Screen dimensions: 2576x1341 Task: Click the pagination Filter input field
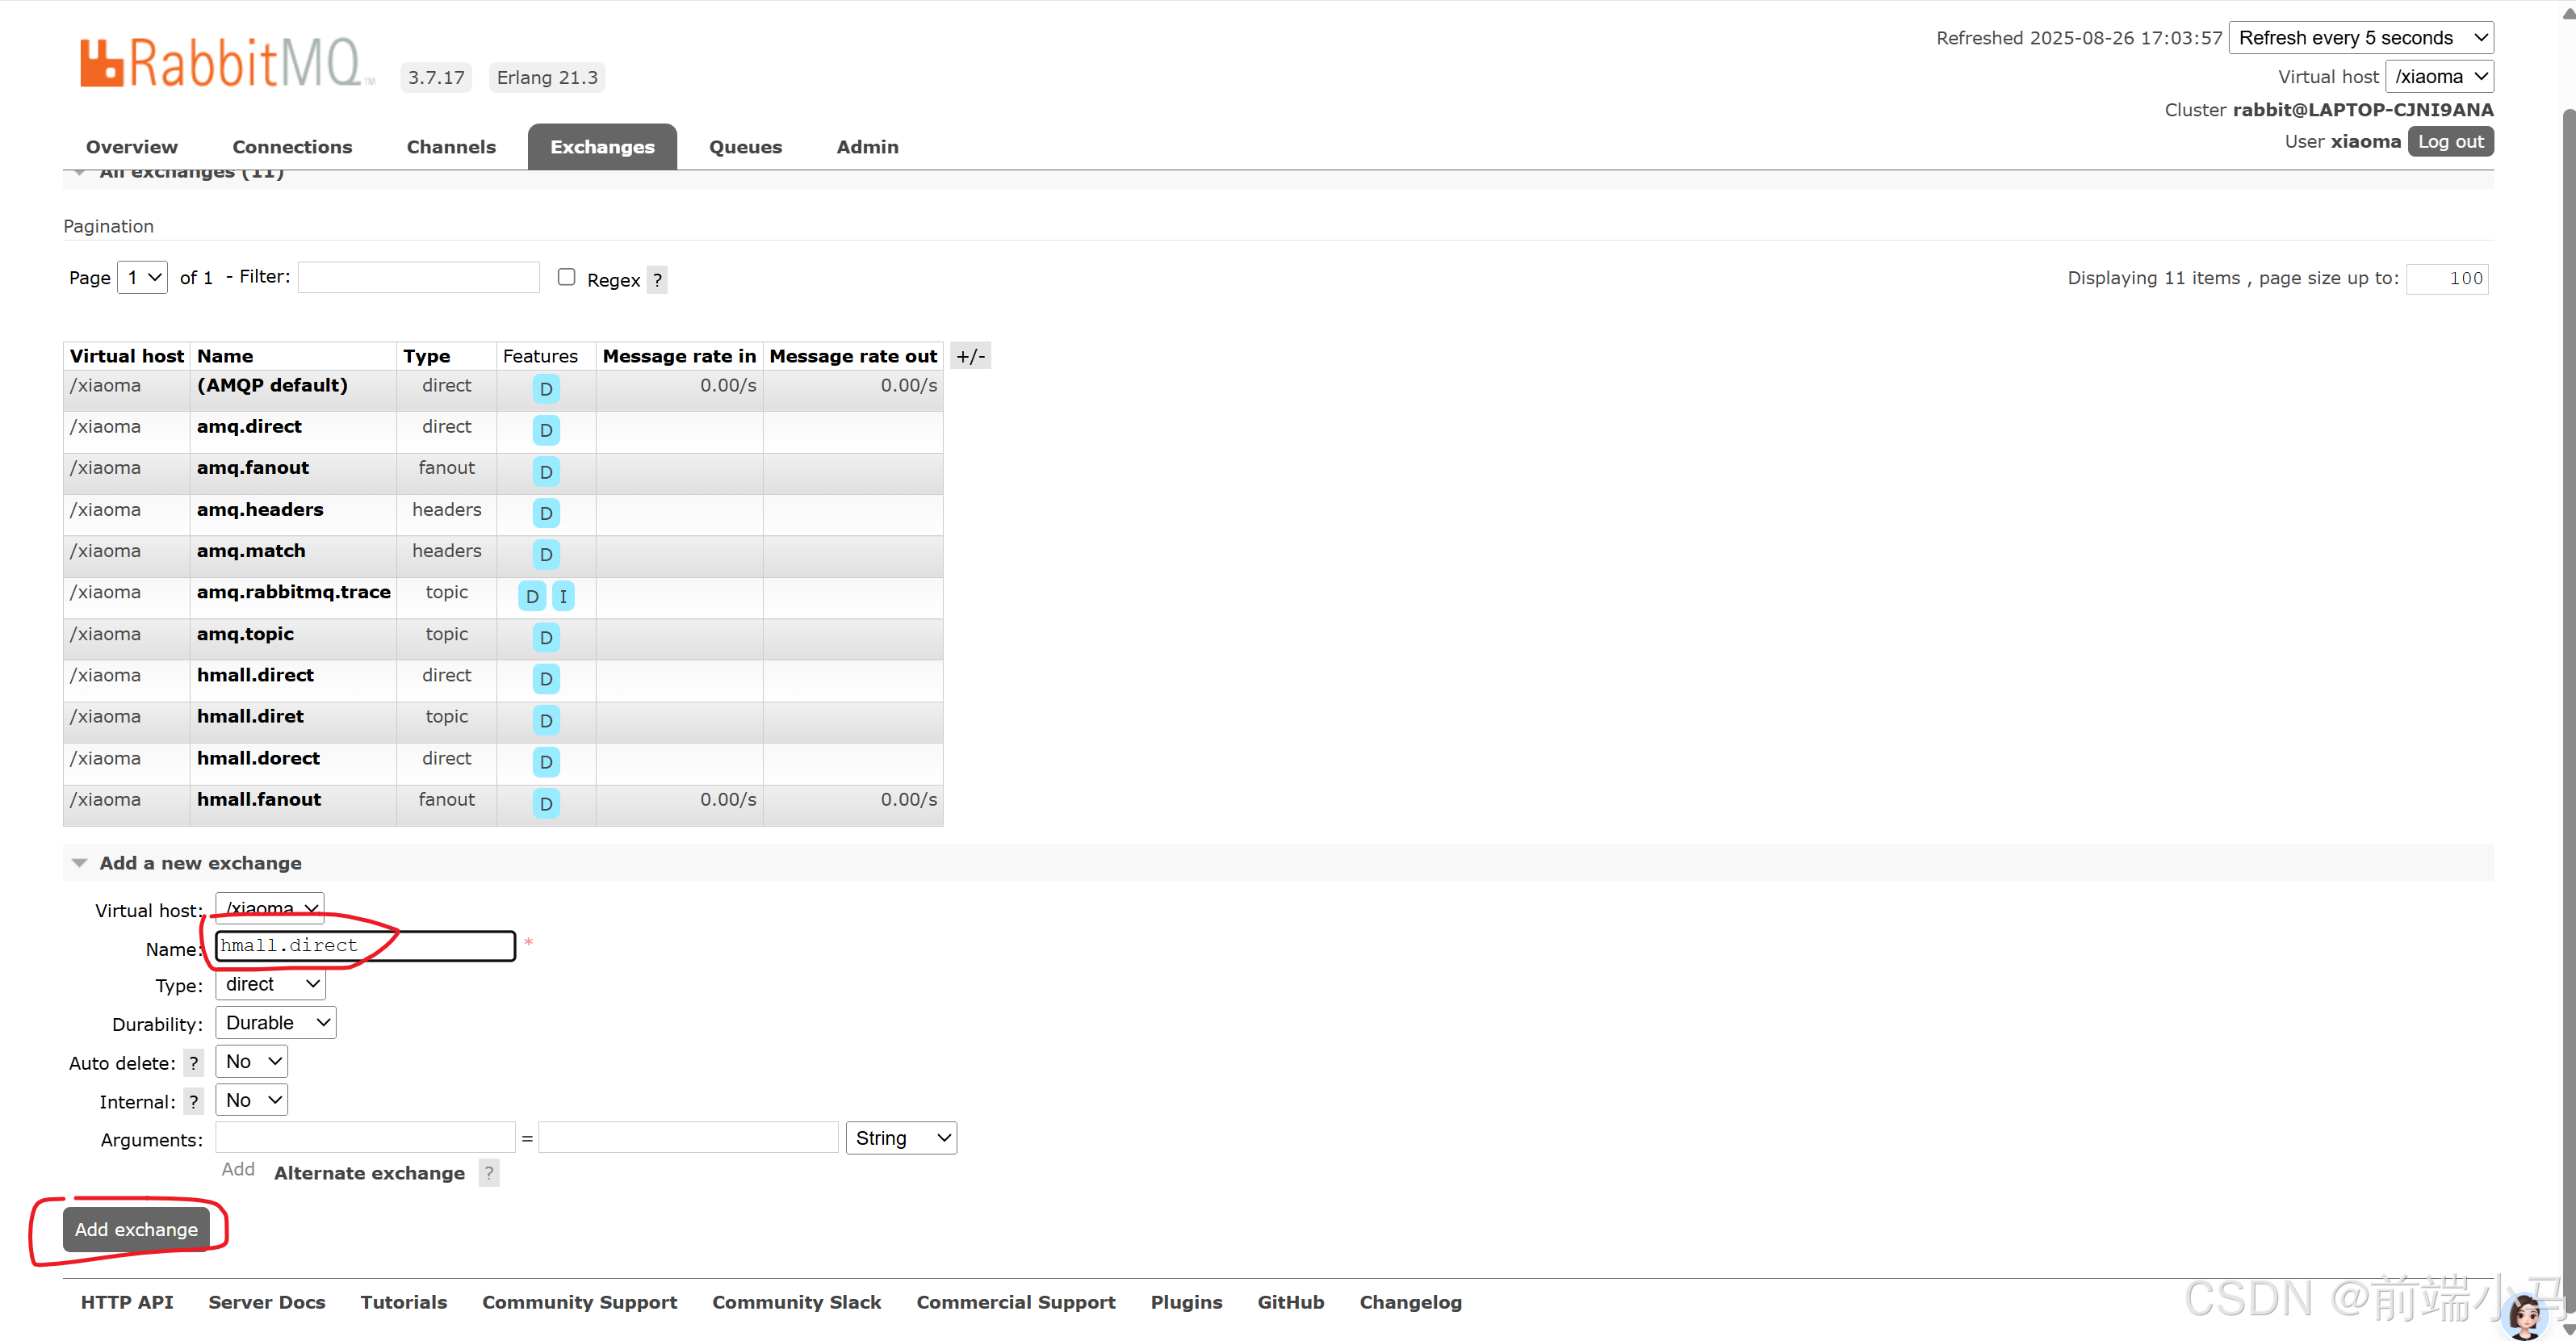point(419,277)
